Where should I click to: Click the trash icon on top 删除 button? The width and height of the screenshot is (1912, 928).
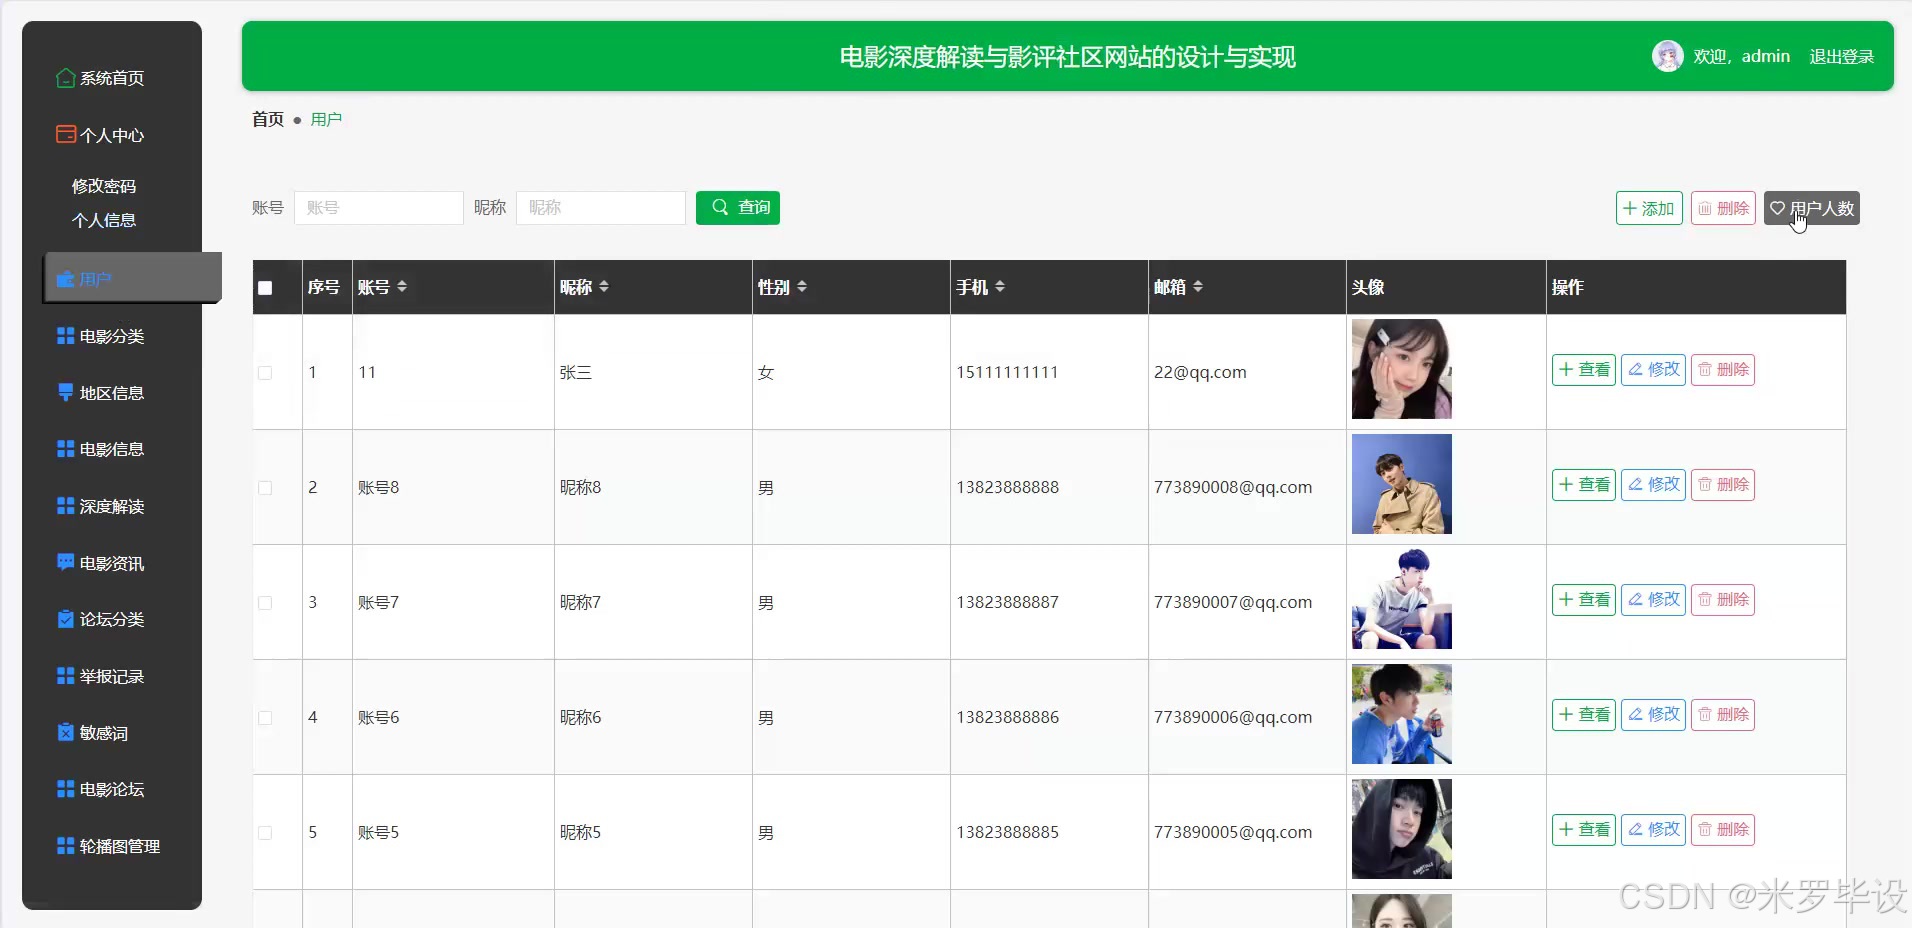click(x=1705, y=208)
